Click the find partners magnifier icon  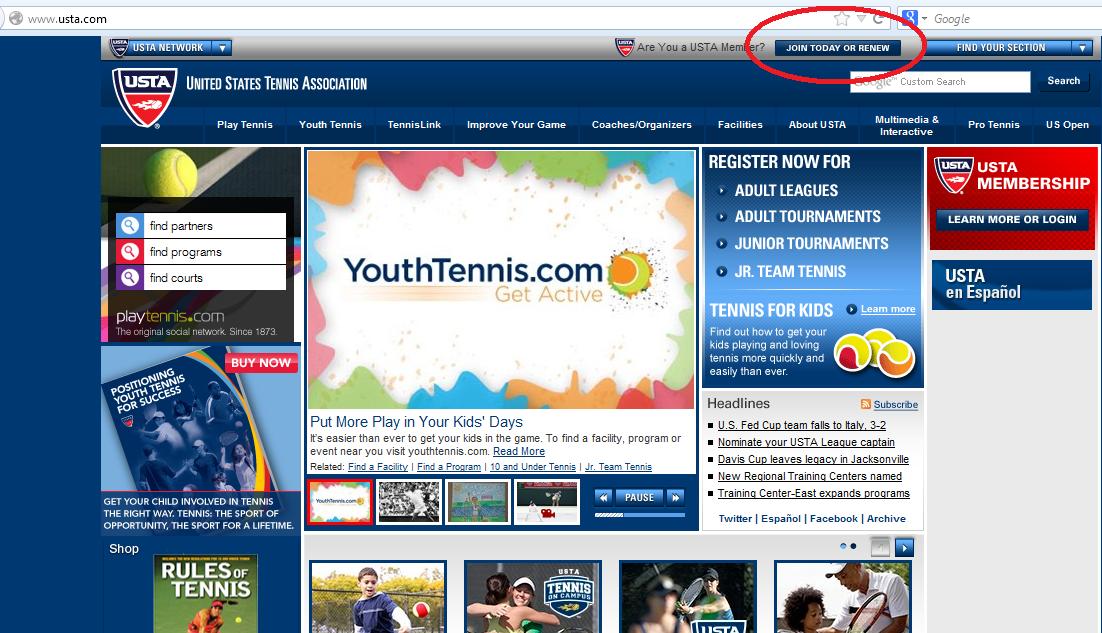pos(128,226)
